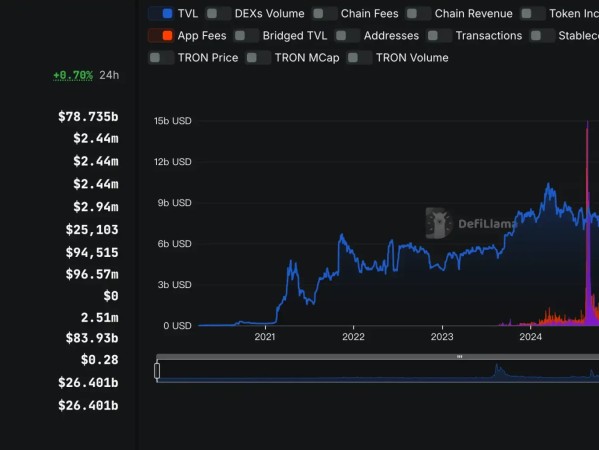The height and width of the screenshot is (450, 599).
Task: Click the $25,103 value
Action: (x=92, y=230)
